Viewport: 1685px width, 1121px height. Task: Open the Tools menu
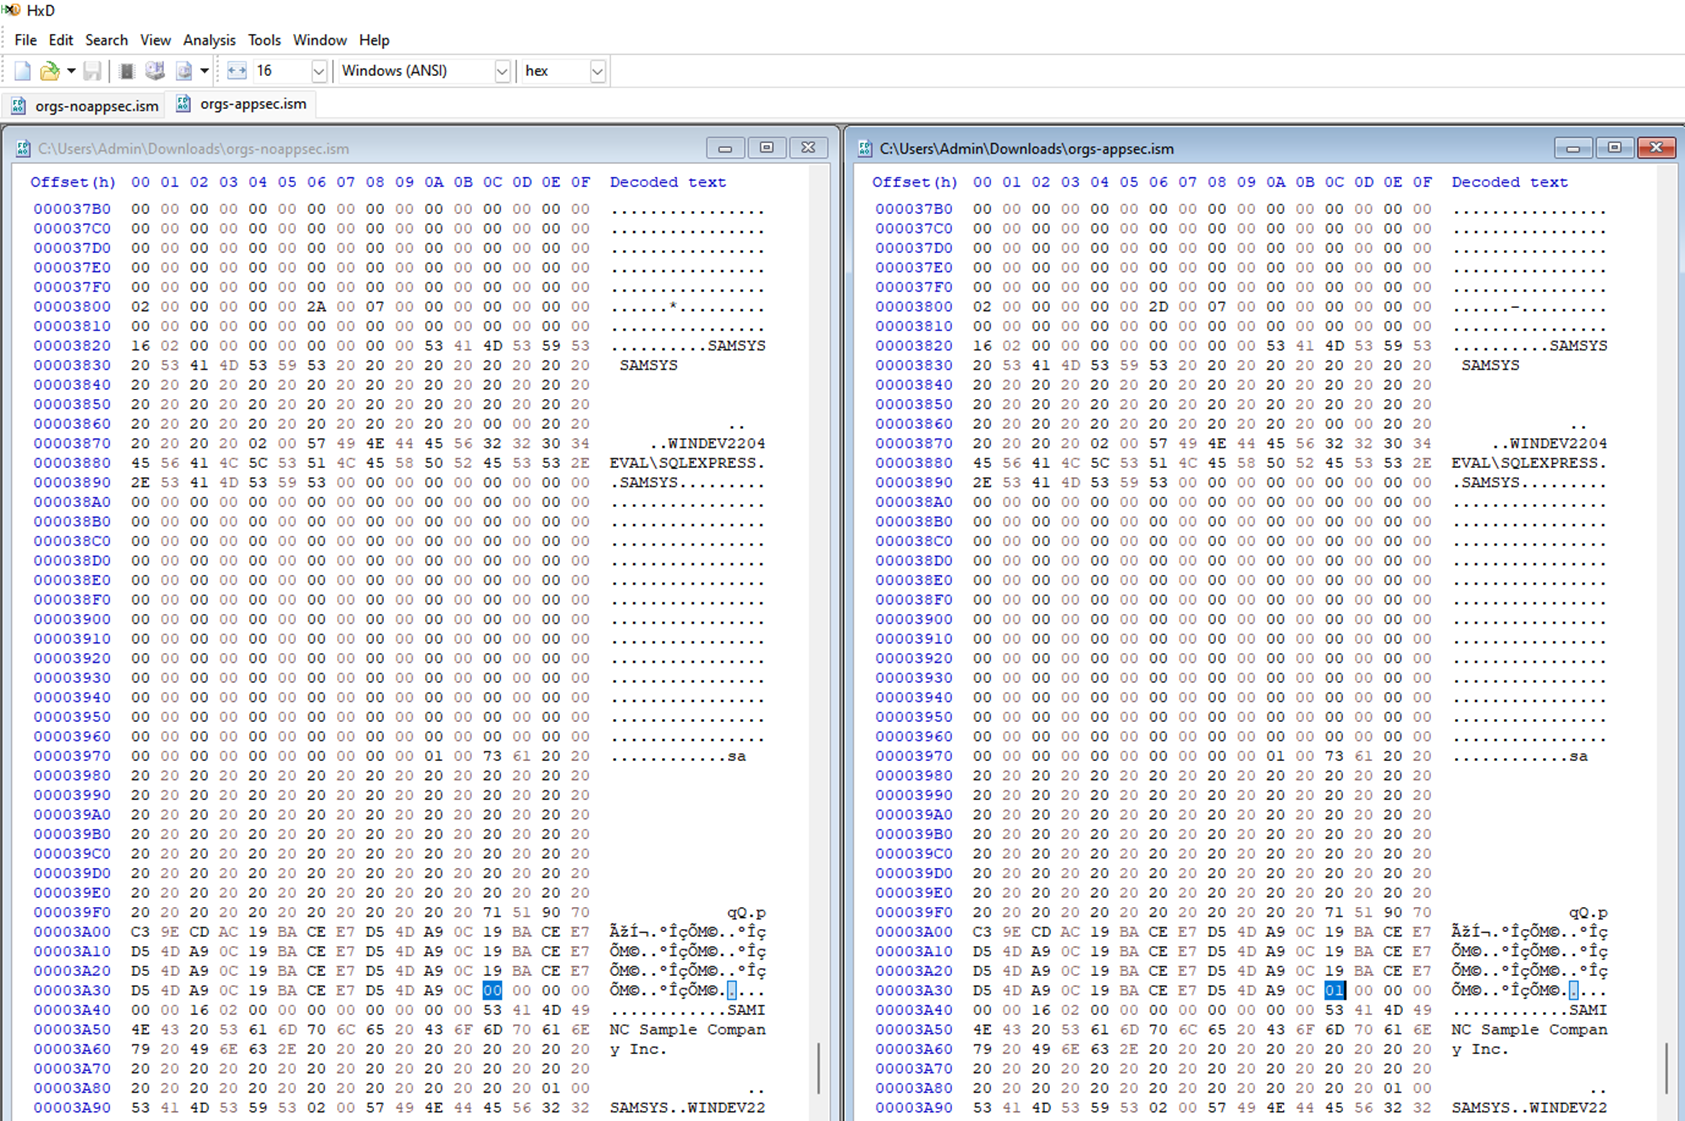tap(264, 40)
